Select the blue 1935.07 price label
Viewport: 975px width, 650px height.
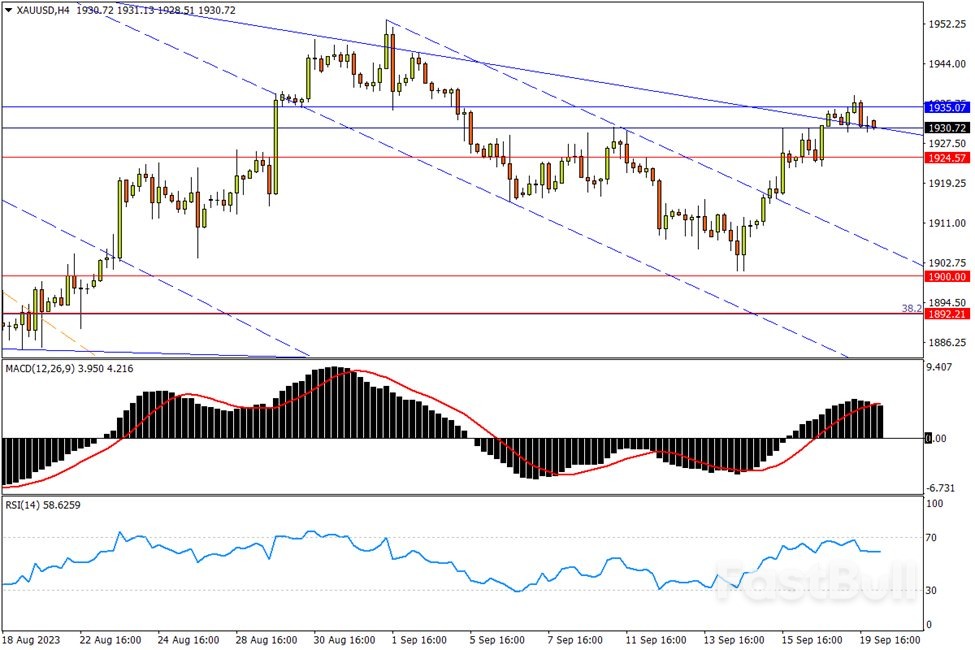pos(945,107)
